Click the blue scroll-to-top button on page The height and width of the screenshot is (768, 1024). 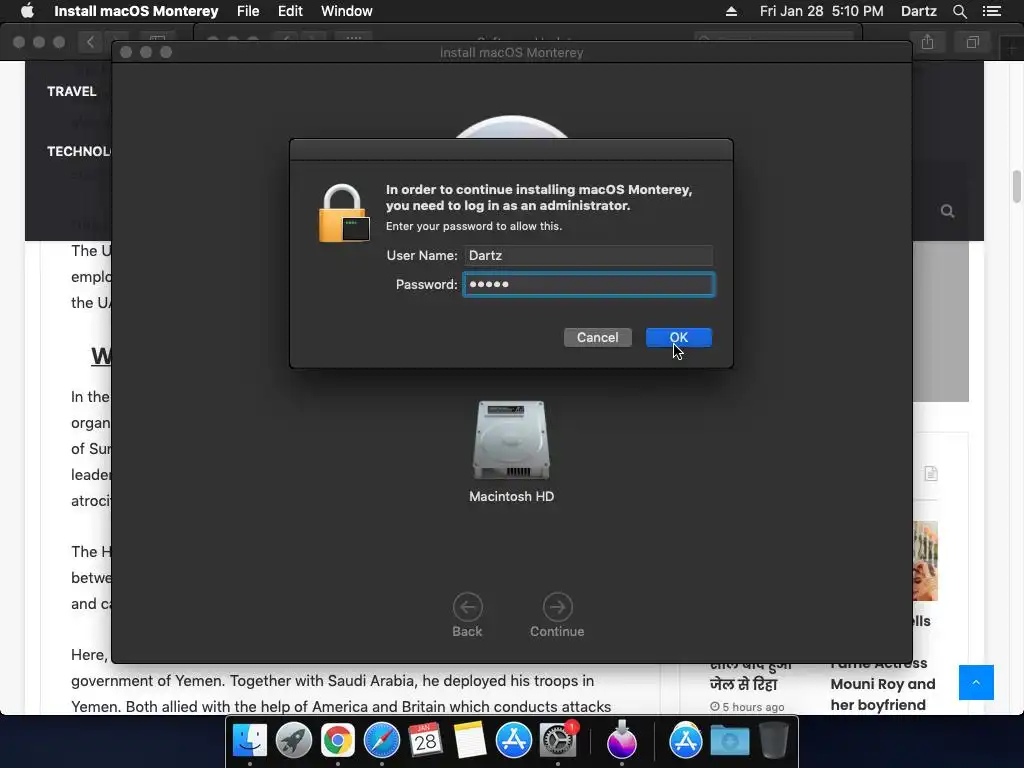pyautogui.click(x=976, y=682)
